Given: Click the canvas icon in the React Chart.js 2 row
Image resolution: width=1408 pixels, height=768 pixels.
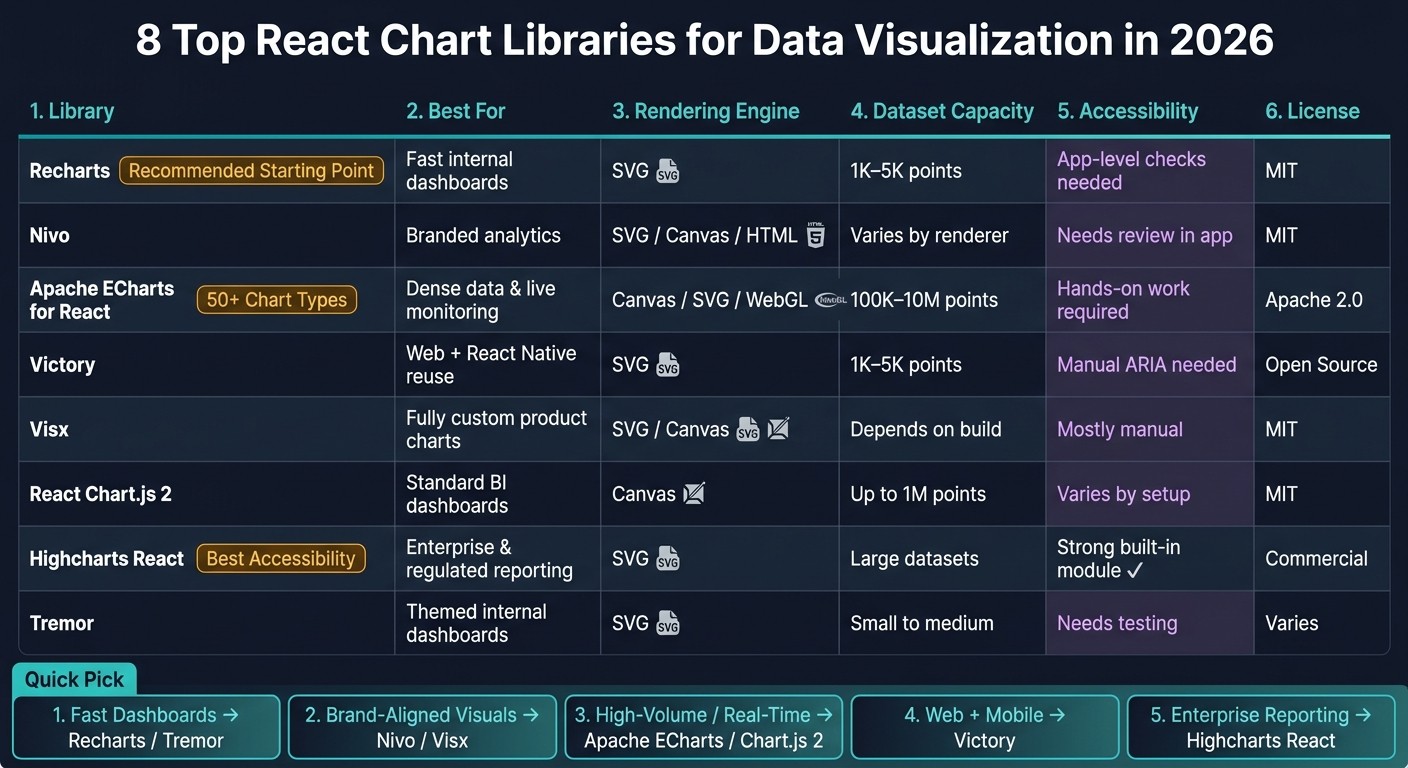Looking at the screenshot, I should point(693,493).
